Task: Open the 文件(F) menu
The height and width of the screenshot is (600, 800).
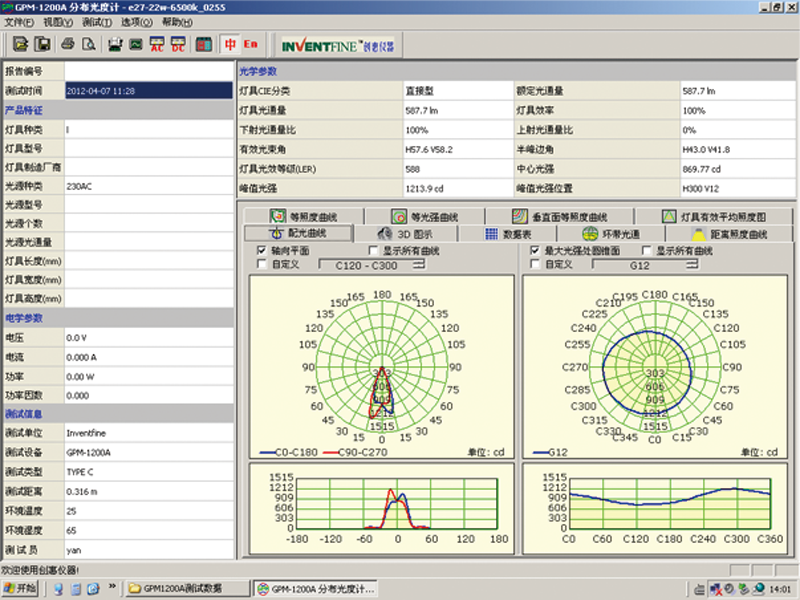Action: click(x=19, y=21)
